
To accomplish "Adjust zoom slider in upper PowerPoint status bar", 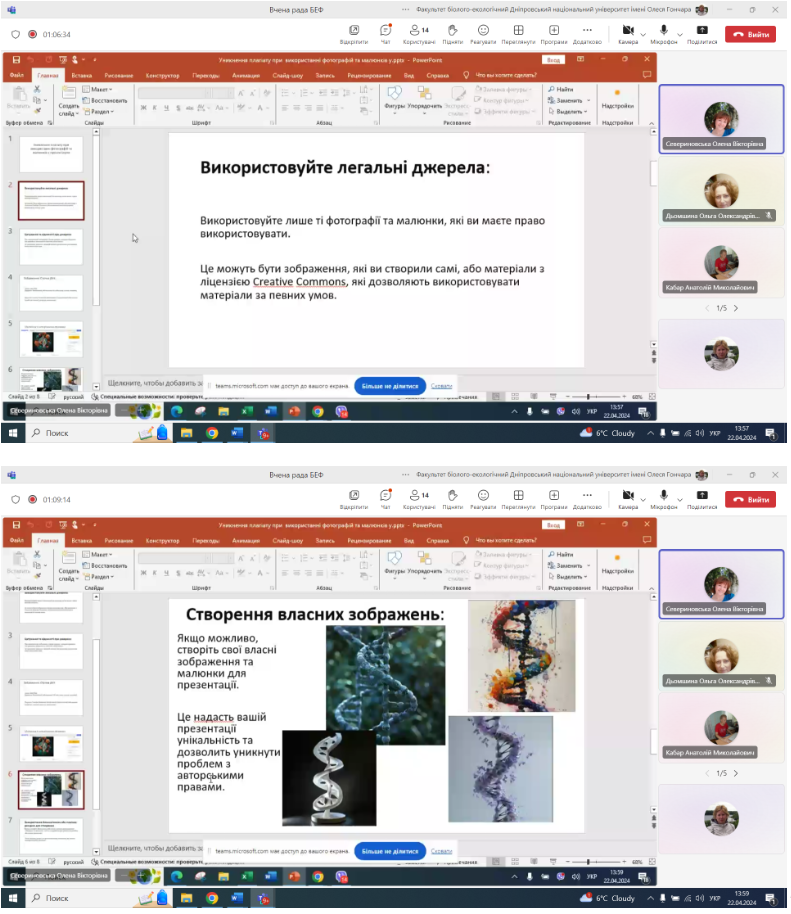I will 595,396.
